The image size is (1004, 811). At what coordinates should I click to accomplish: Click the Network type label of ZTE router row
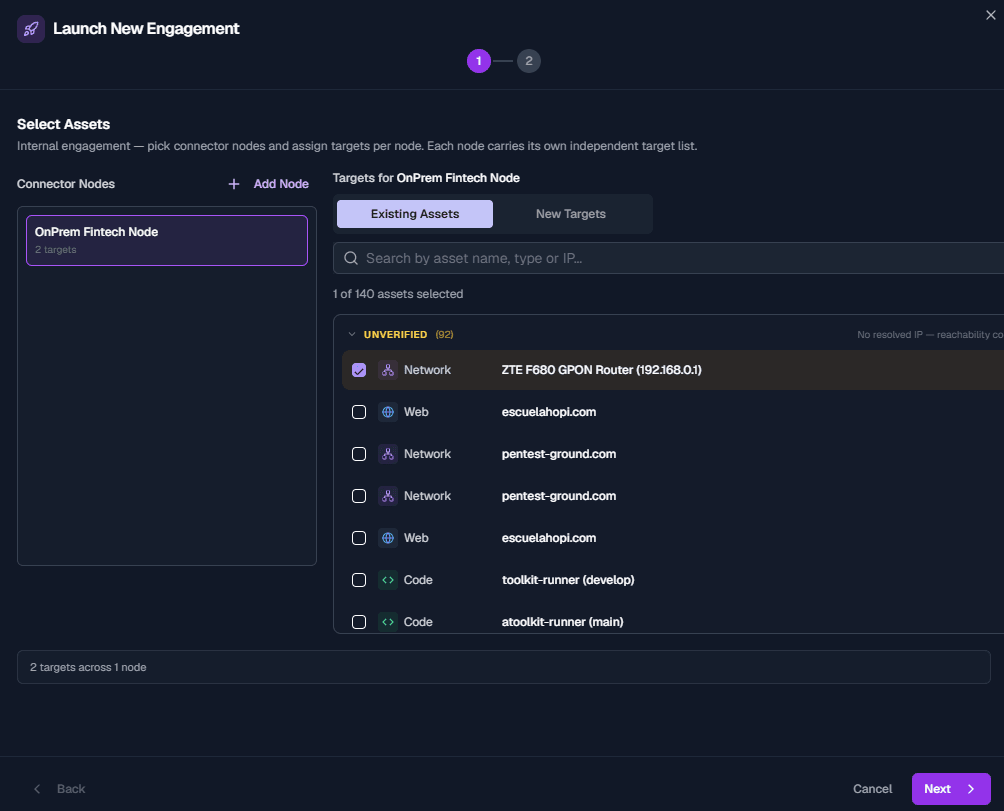click(x=427, y=370)
